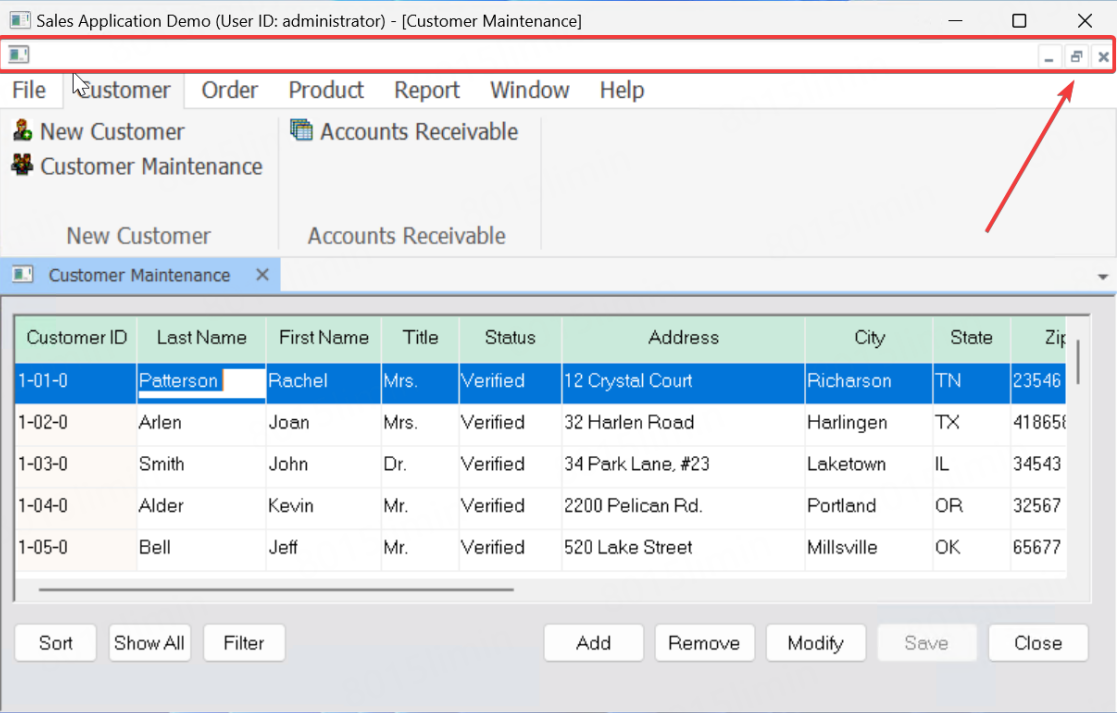Open the File menu
This screenshot has width=1117, height=713.
tap(29, 90)
